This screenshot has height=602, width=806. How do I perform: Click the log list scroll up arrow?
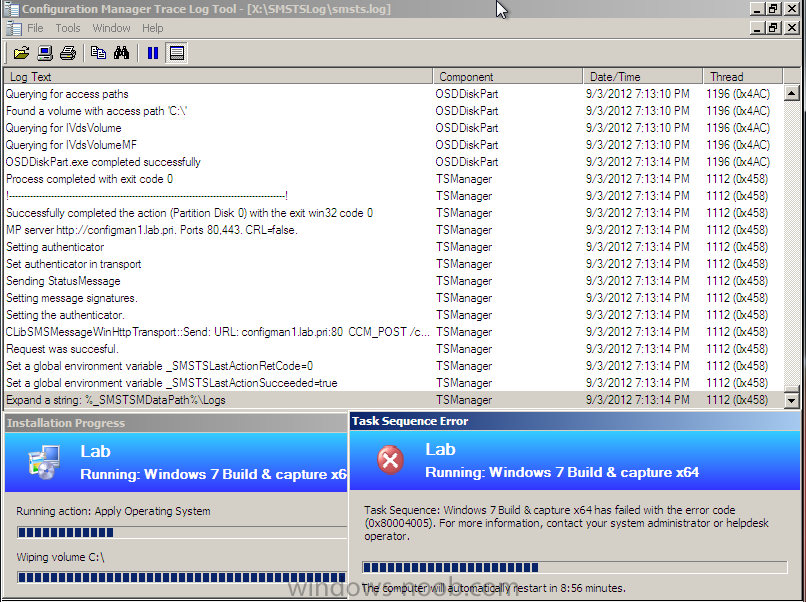(x=792, y=94)
